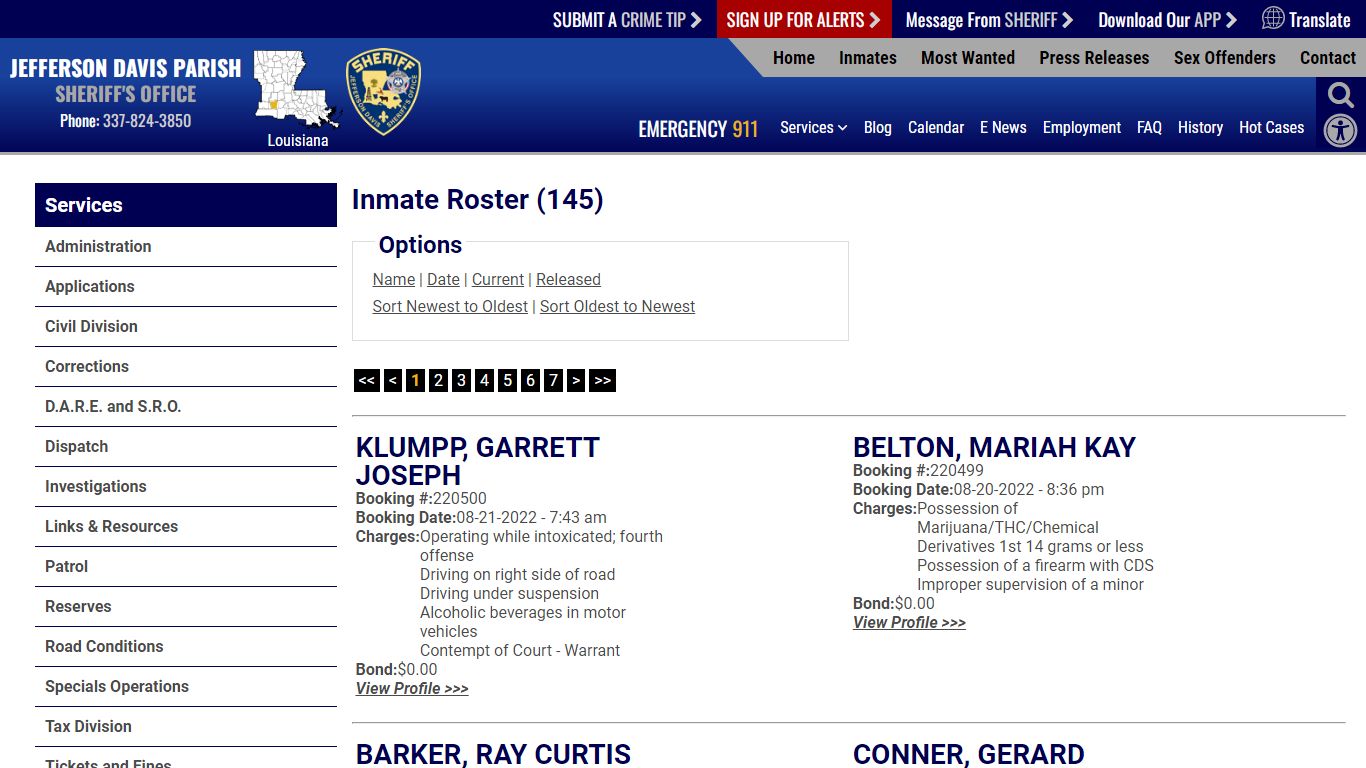
Task: Select Sort Newest to Oldest
Action: pyautogui.click(x=450, y=307)
